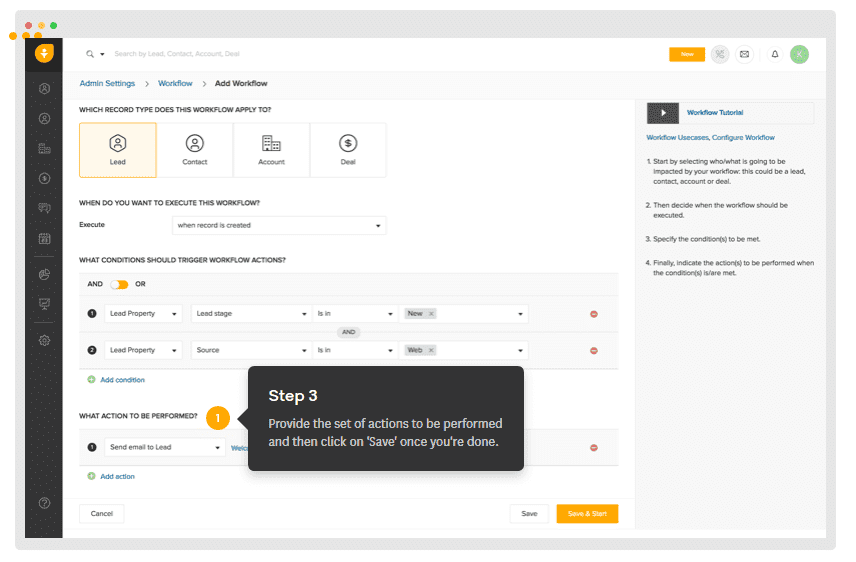Go to Workflow breadcrumb
This screenshot has height=562, width=856.
[x=175, y=84]
